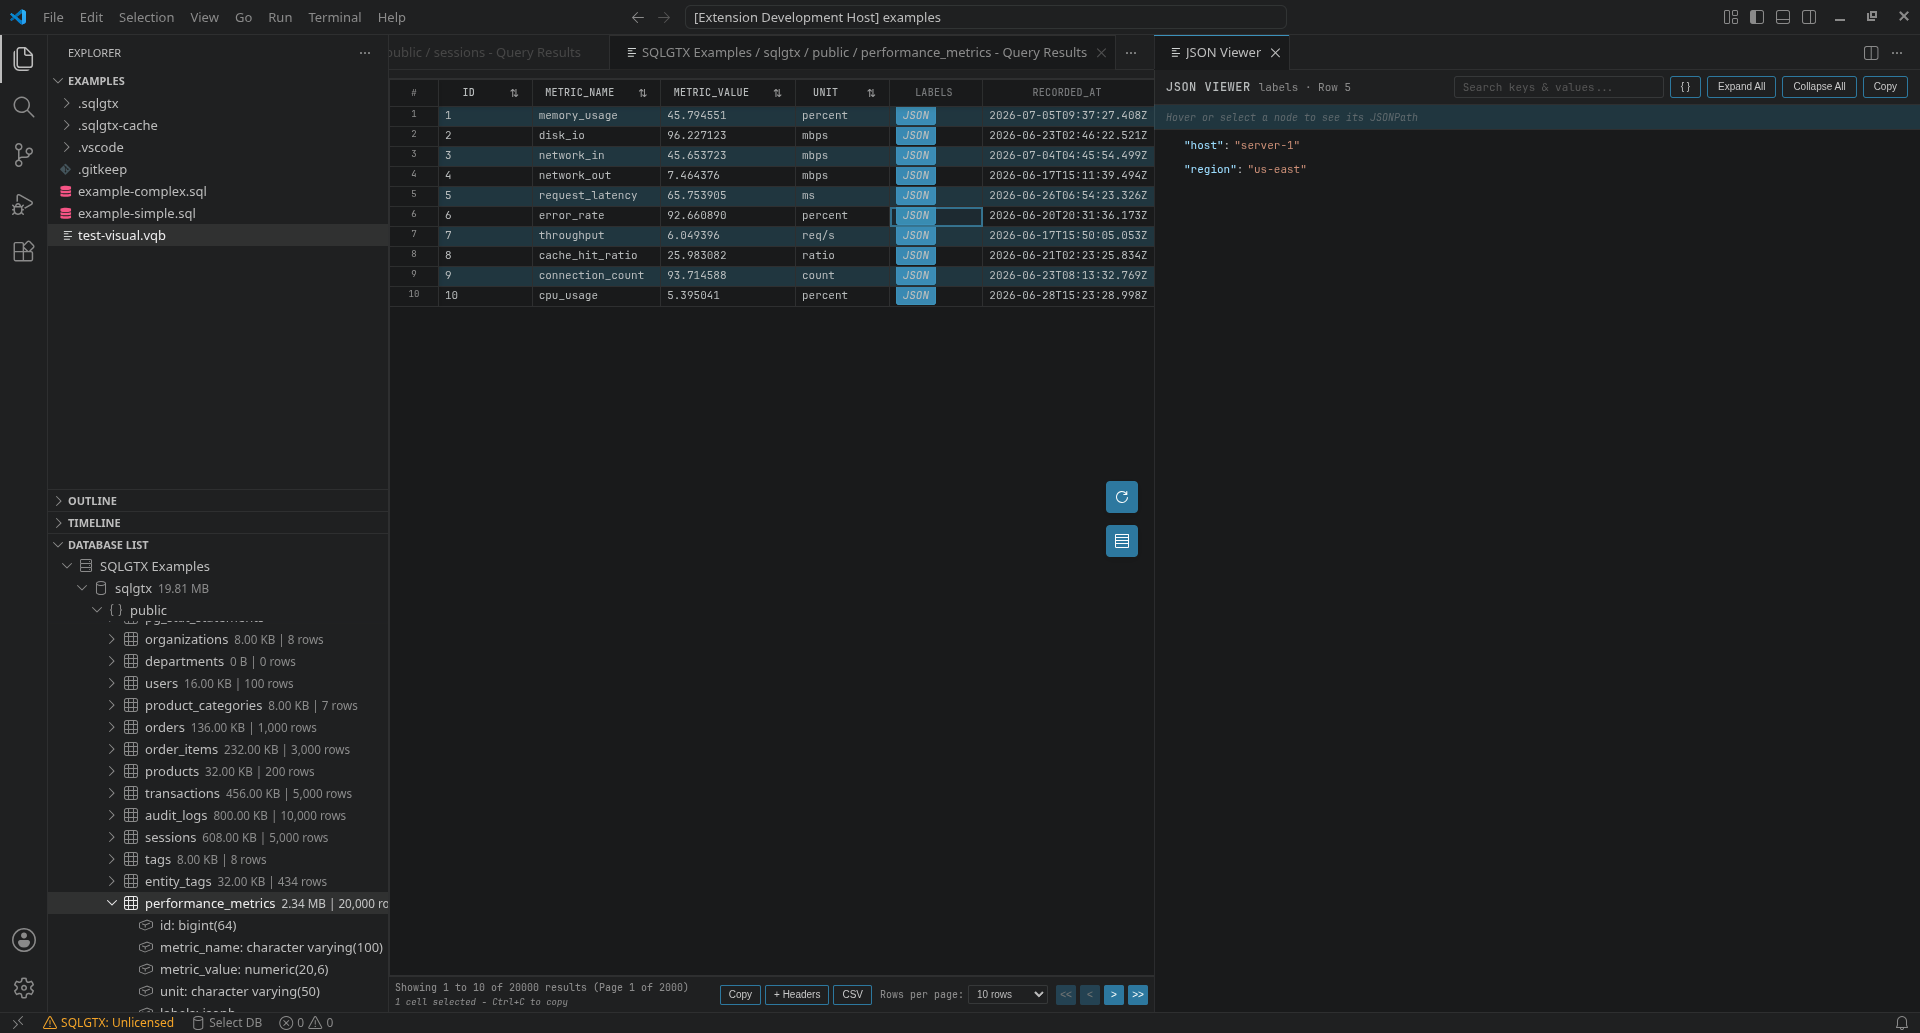The height and width of the screenshot is (1033, 1920).
Task: Click the refresh results button
Action: click(x=1122, y=497)
